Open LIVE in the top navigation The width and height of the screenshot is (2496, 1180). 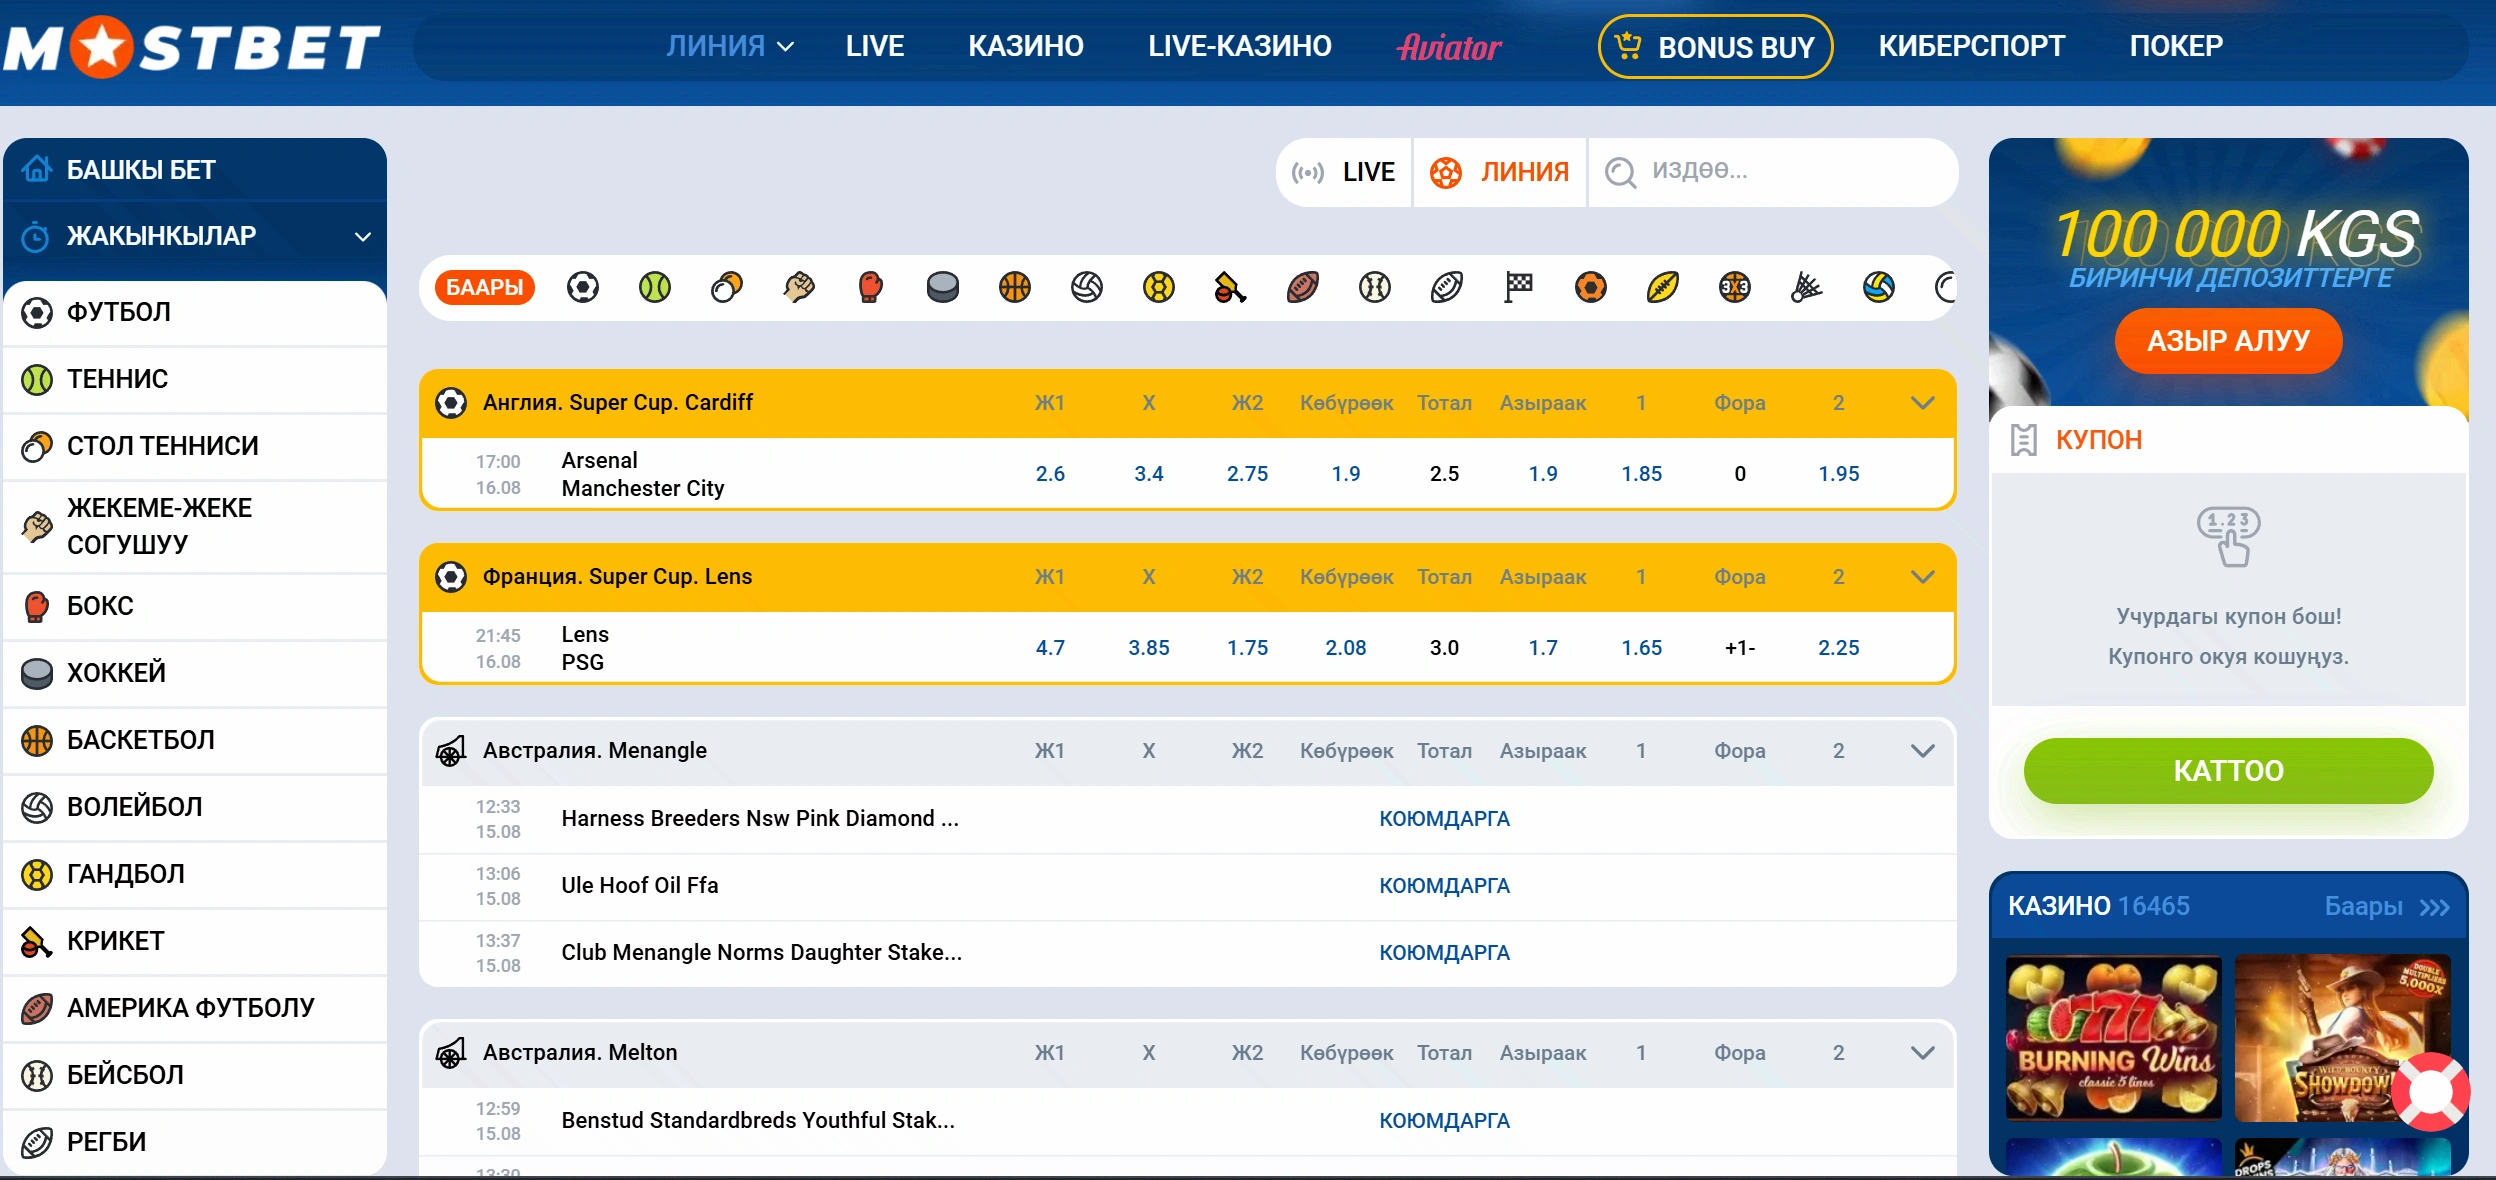[875, 46]
